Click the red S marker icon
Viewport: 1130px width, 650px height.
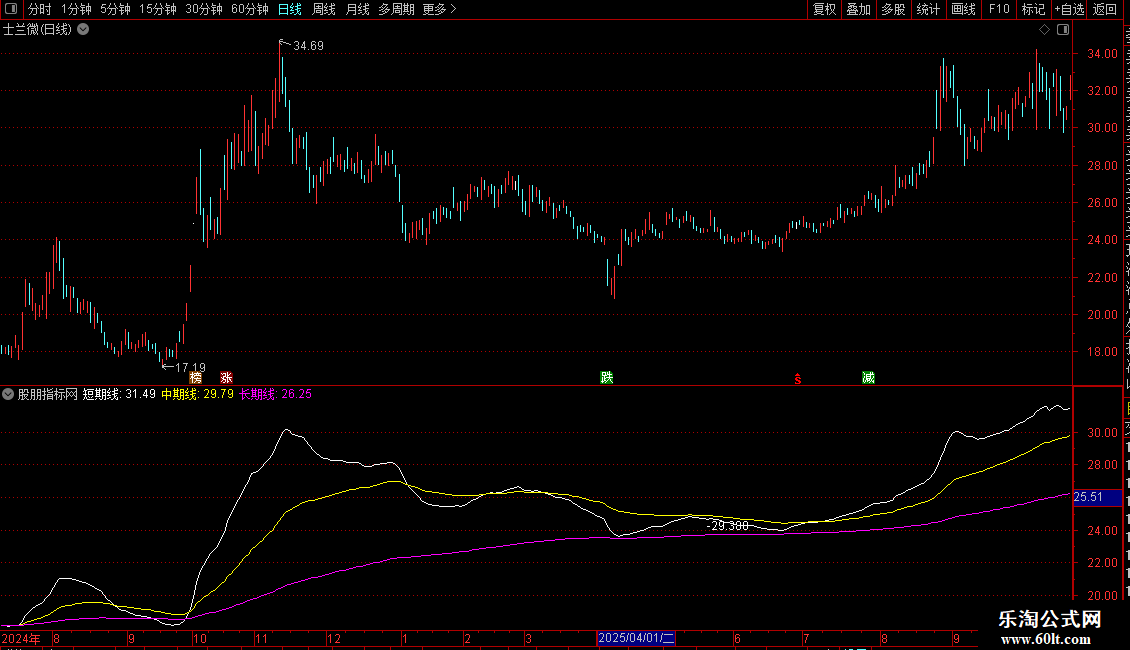point(797,379)
